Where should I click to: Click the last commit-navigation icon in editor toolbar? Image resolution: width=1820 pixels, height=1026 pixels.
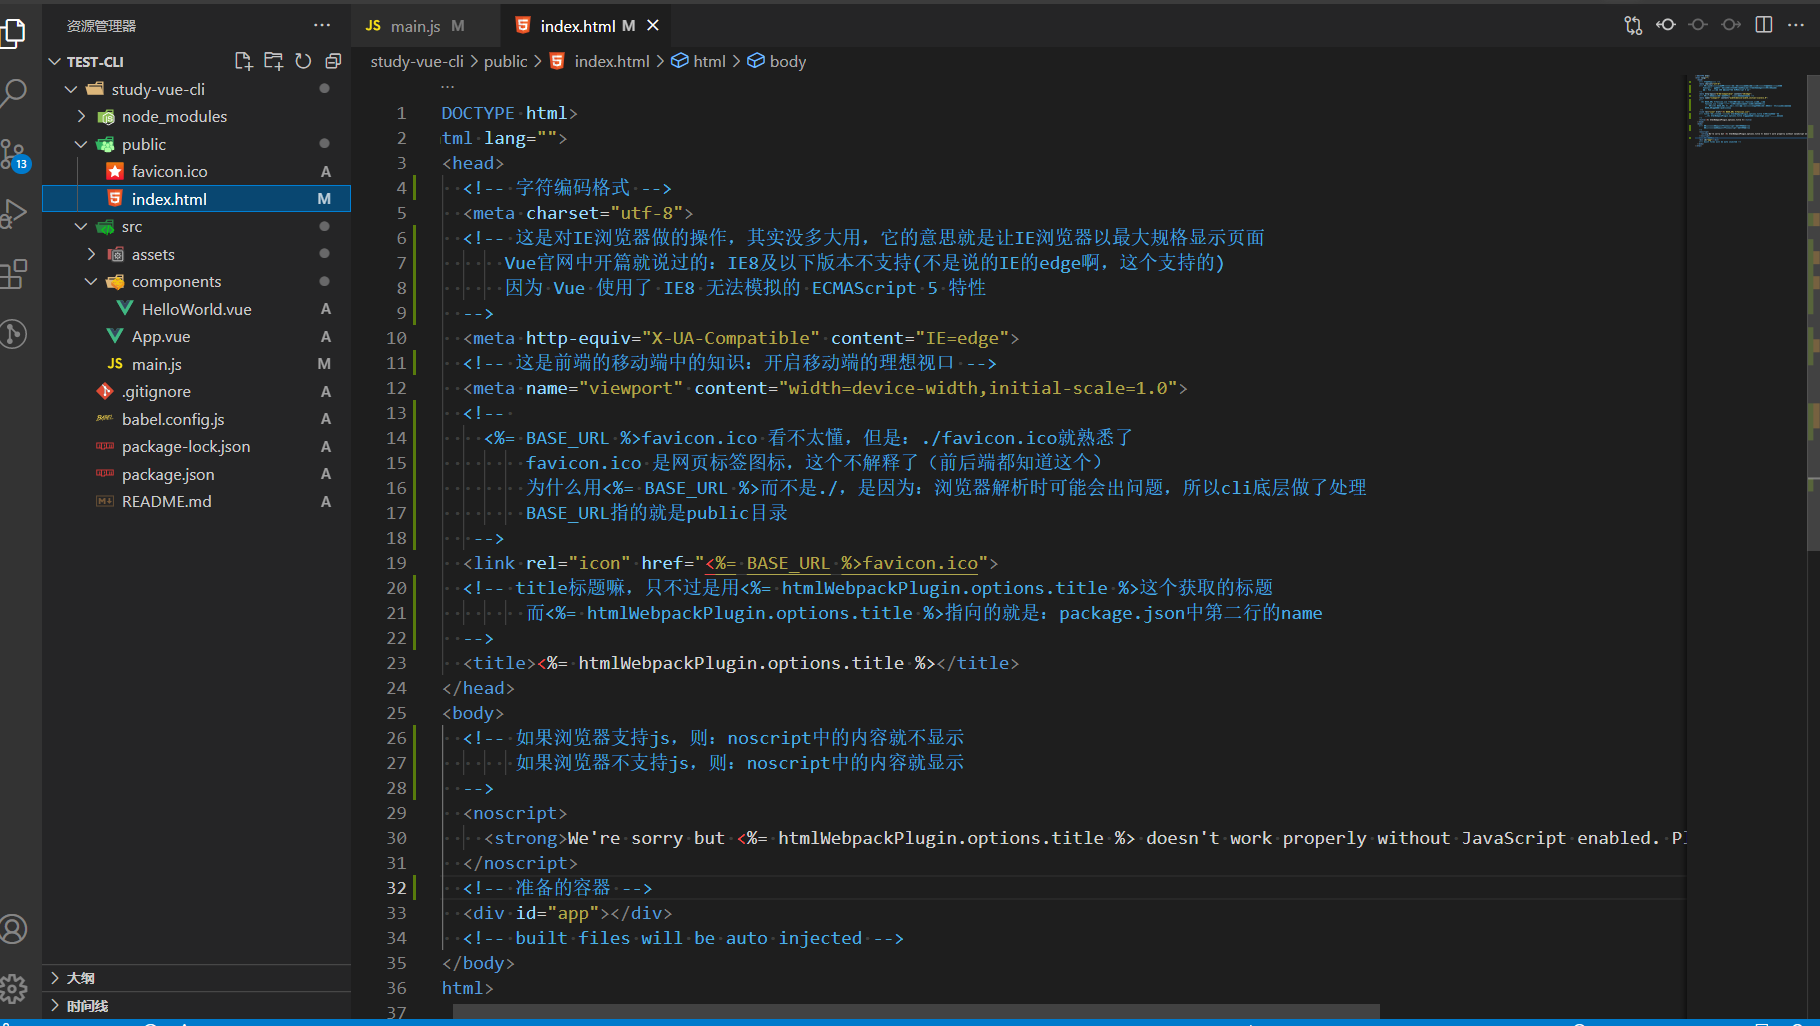click(1731, 25)
